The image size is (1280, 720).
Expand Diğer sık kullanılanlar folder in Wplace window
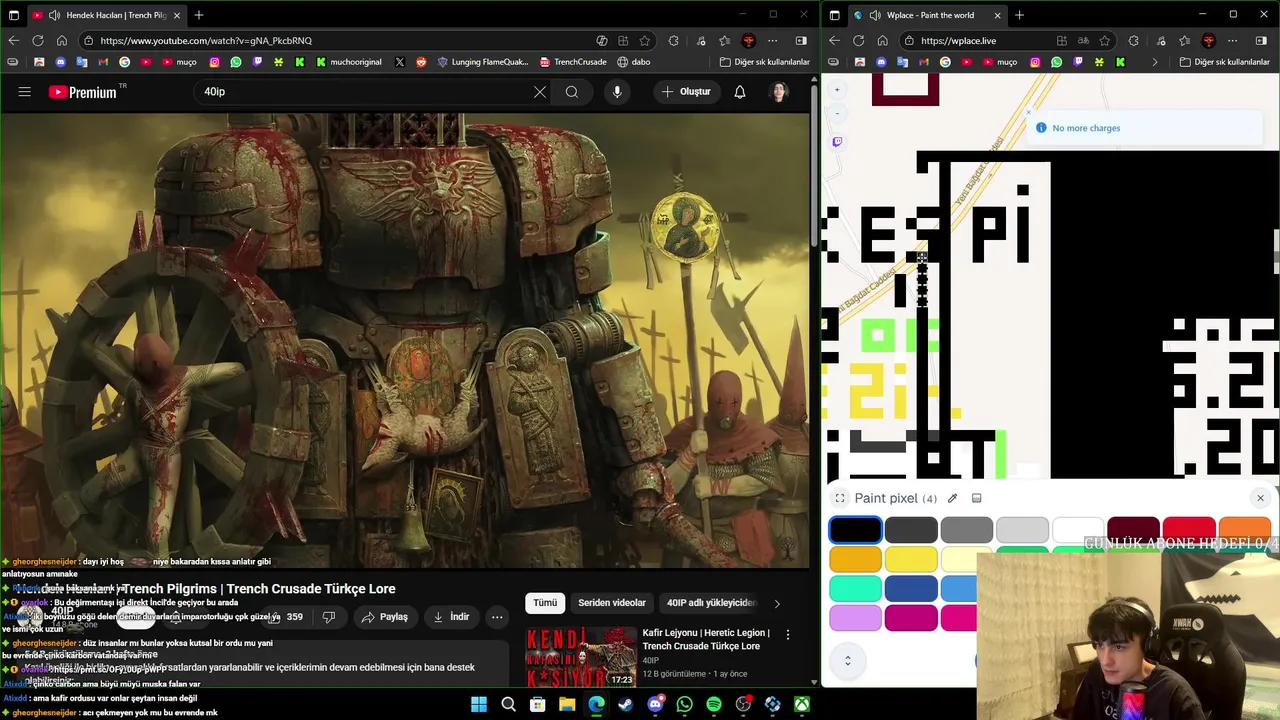pos(1225,62)
